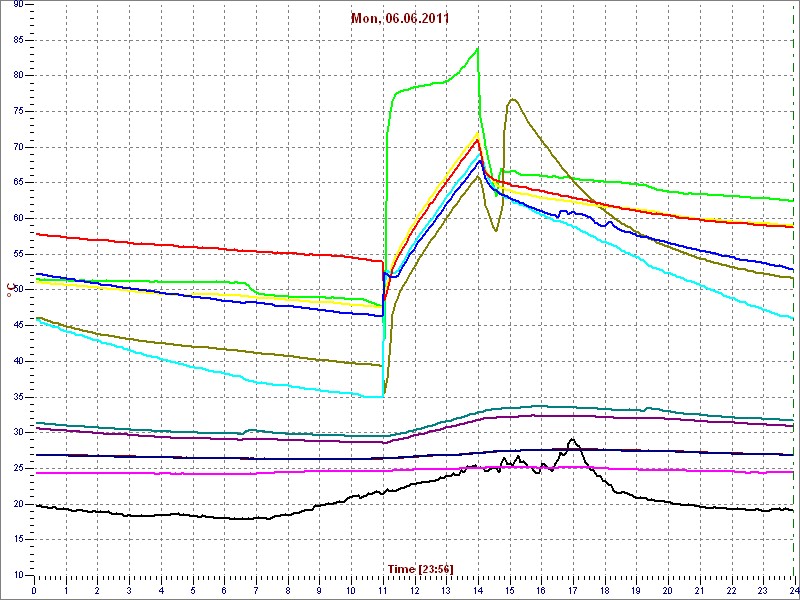800x600 pixels.
Task: Click hour label 6 on time axis
Action: [x=224, y=589]
